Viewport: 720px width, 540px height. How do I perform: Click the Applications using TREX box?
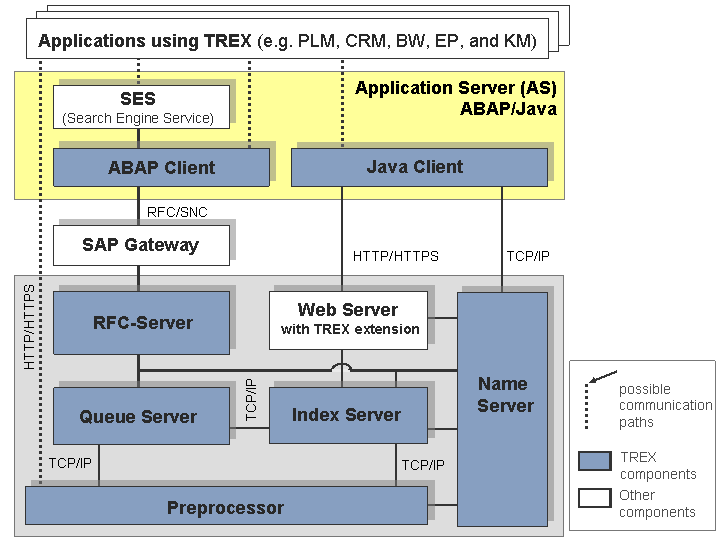(x=287, y=39)
